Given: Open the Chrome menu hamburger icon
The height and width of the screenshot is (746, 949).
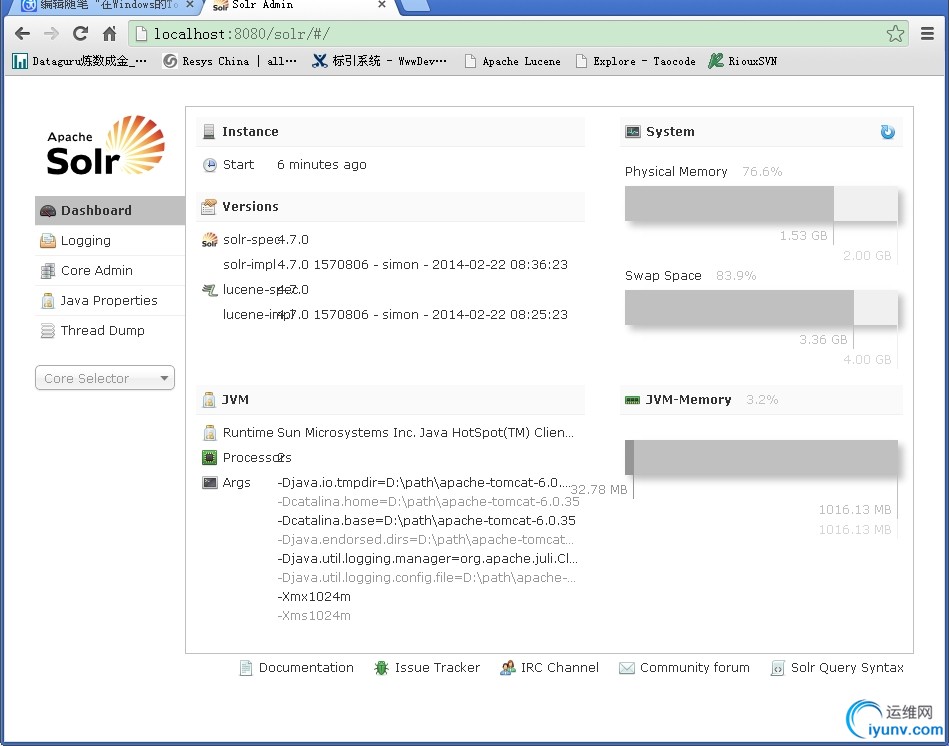Looking at the screenshot, I should (x=927, y=33).
